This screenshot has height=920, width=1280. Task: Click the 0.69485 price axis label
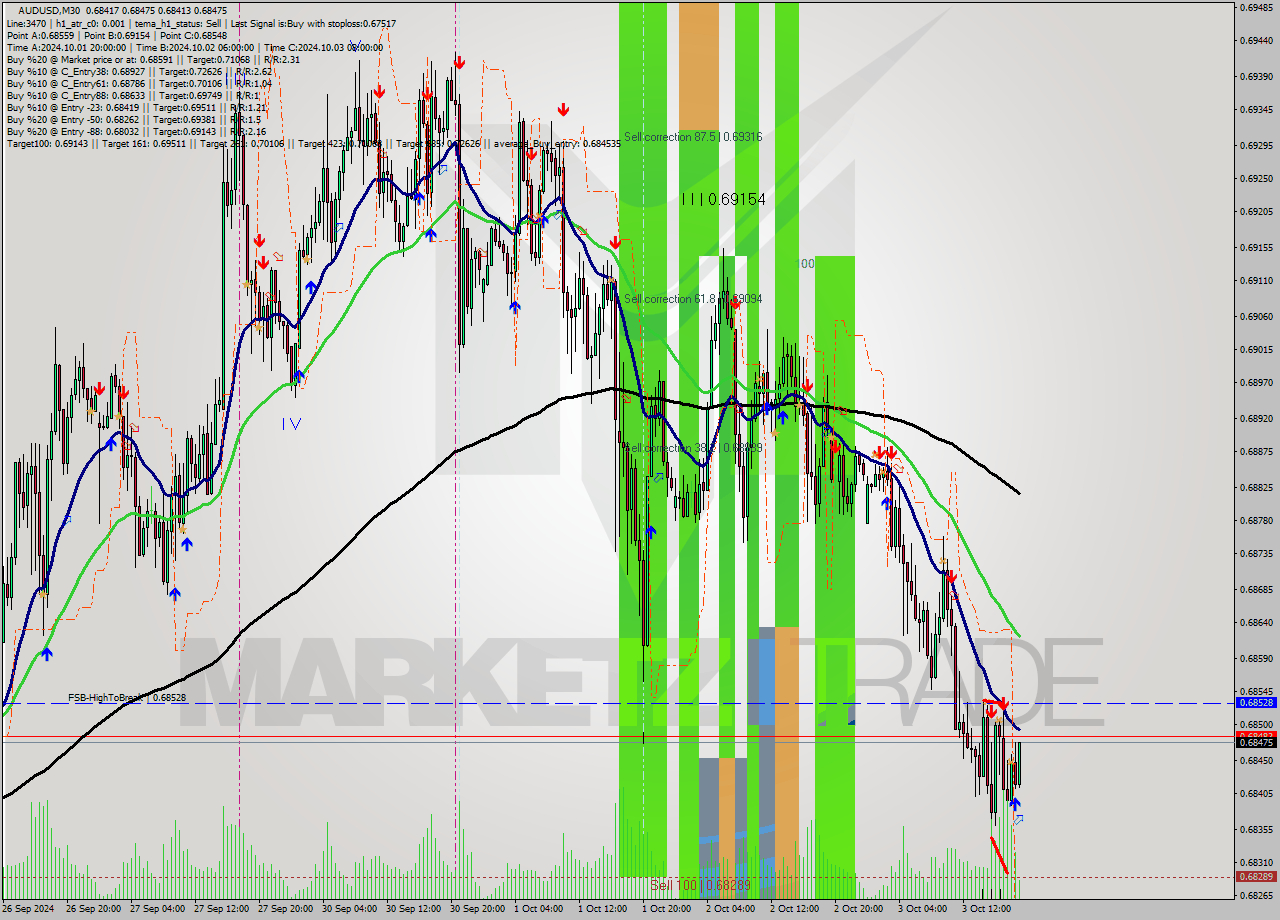coord(1257,7)
